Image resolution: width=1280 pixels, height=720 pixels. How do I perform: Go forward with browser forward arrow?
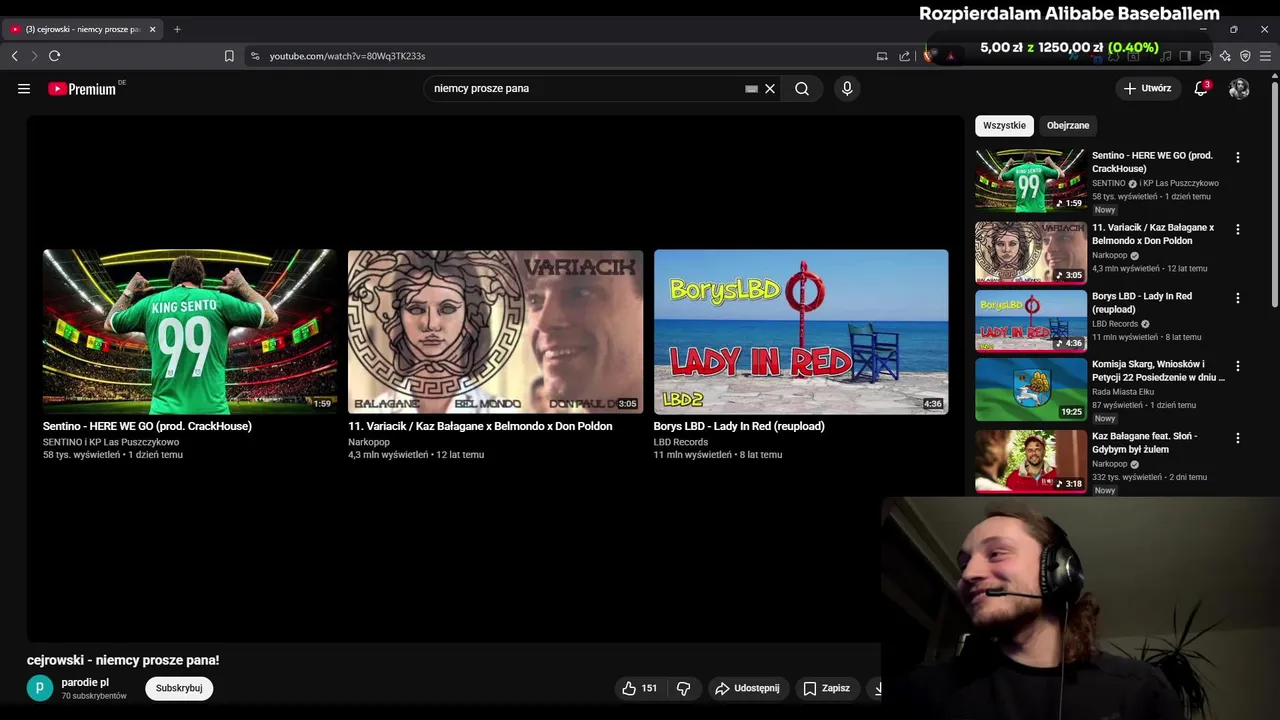tap(34, 56)
